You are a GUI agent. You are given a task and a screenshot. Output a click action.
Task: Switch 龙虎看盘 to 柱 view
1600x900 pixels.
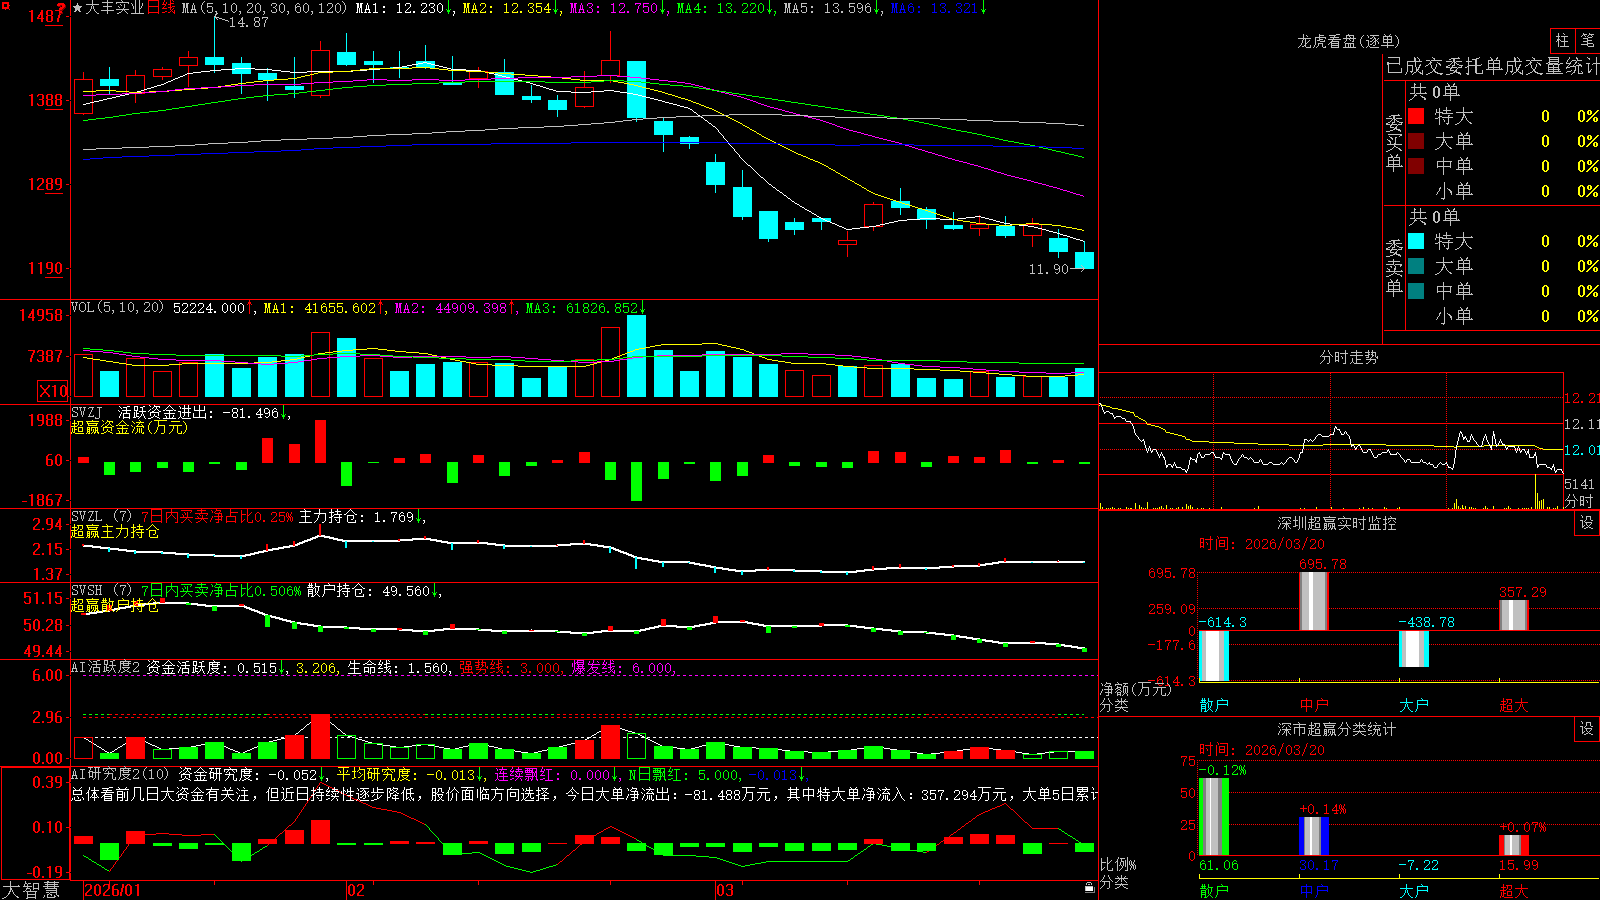(1562, 40)
